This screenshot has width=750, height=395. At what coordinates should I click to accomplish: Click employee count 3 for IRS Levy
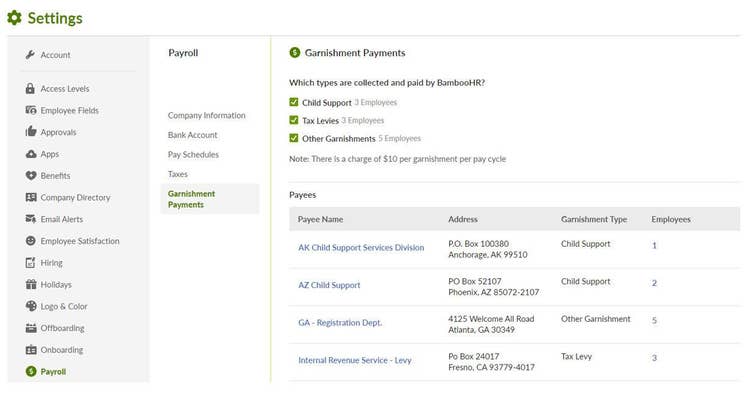pyautogui.click(x=654, y=358)
